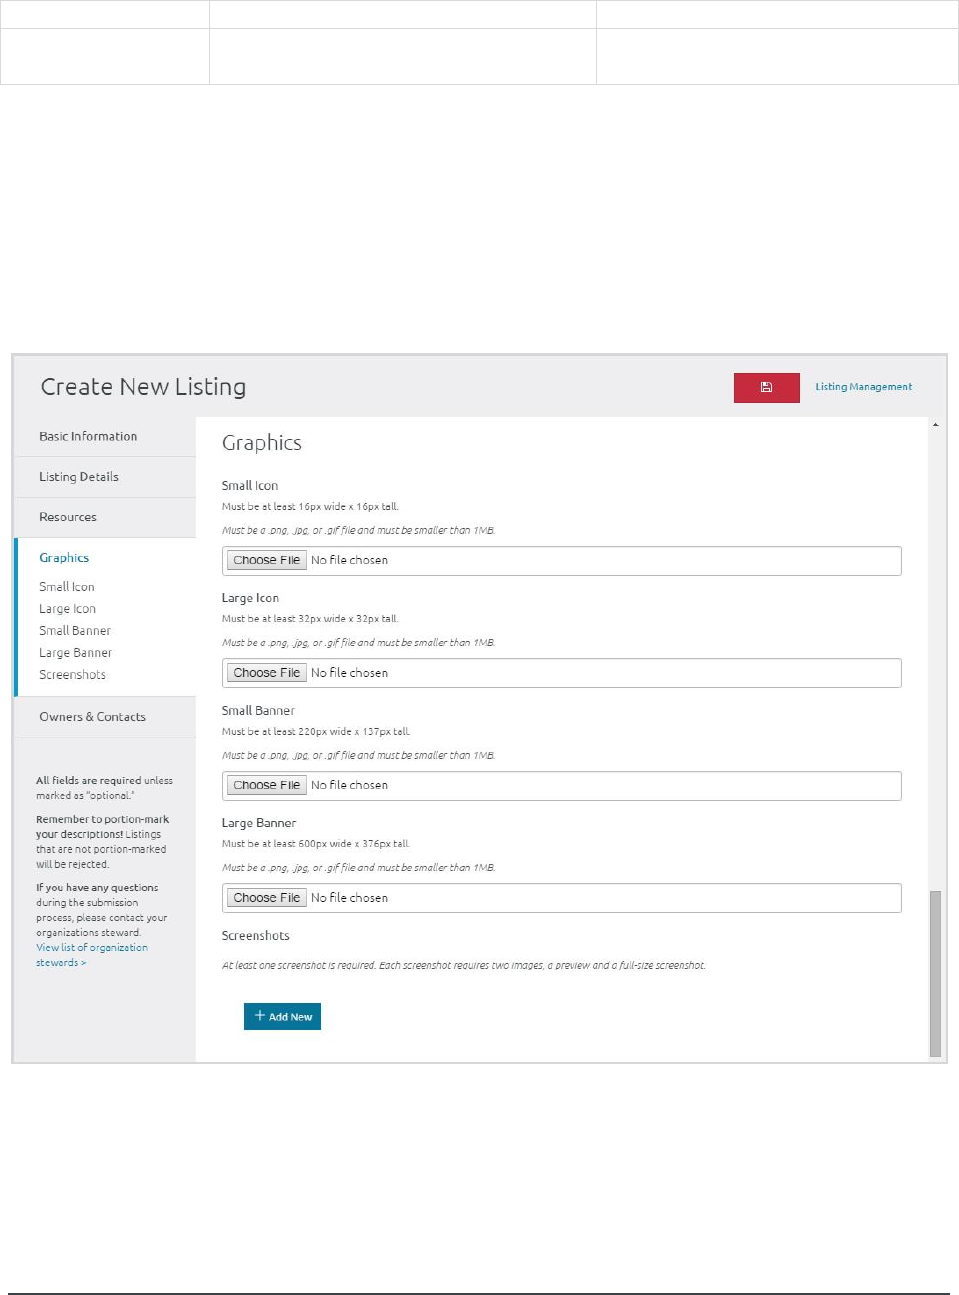Go to Basic Information section
The image size is (959, 1295).
pos(88,437)
